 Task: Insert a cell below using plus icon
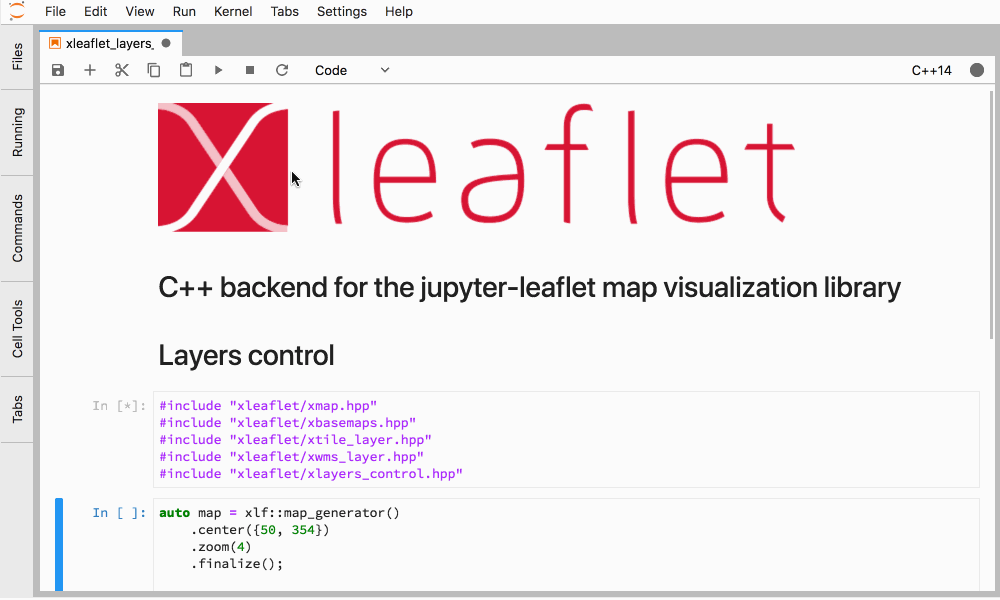click(90, 70)
